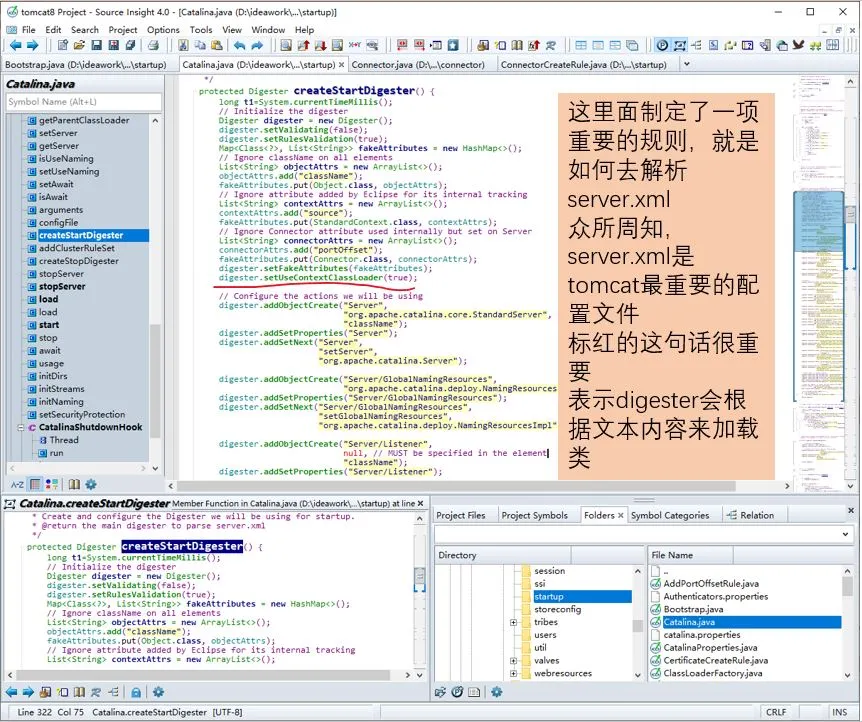Image resolution: width=862 pixels, height=722 pixels.
Task: Select addClusterRuleSet in symbol list
Action: point(76,248)
